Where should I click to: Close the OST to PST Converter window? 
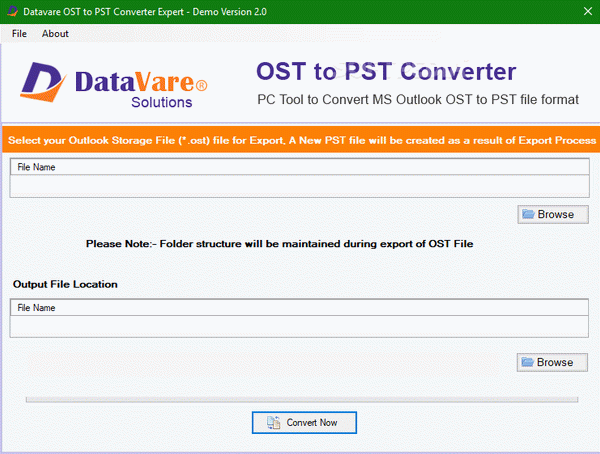tap(588, 11)
